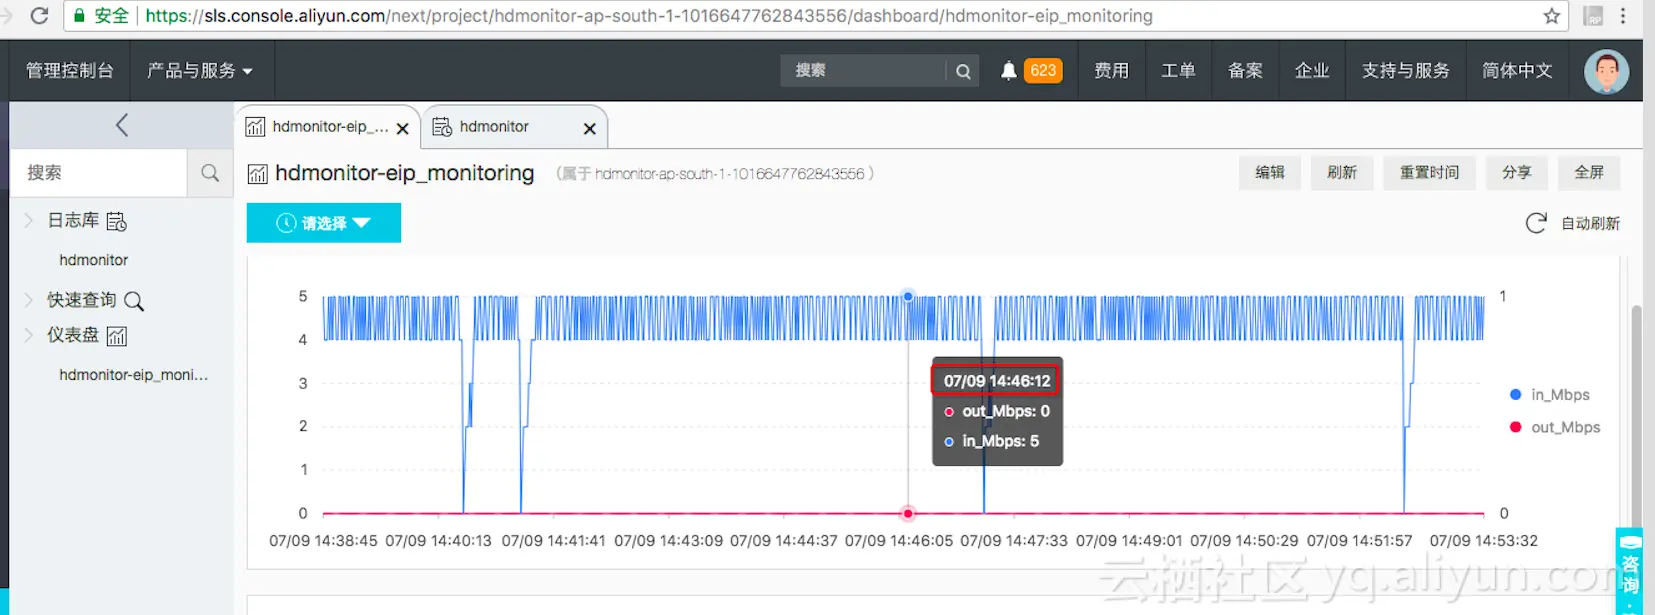Enter fullscreen with 全屏 button

(x=1589, y=173)
